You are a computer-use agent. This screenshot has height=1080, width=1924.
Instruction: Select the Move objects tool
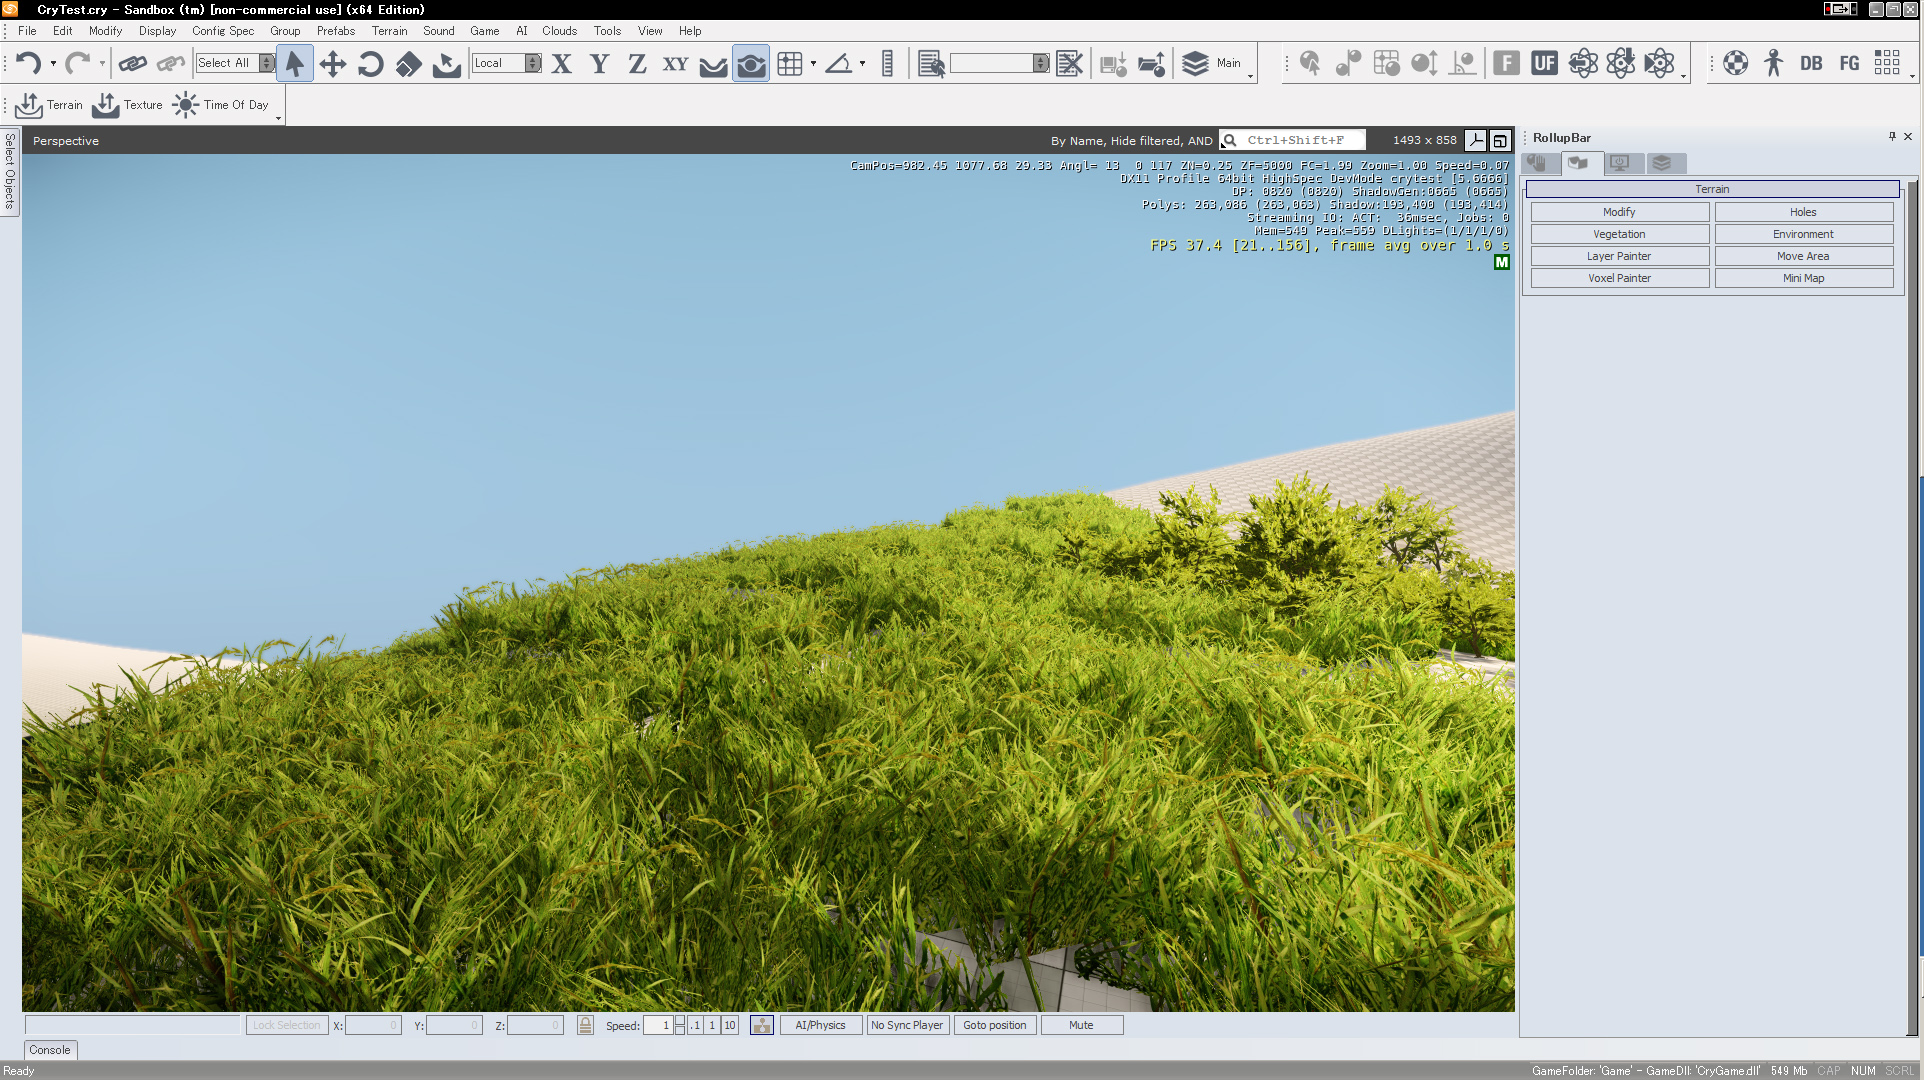pyautogui.click(x=332, y=64)
